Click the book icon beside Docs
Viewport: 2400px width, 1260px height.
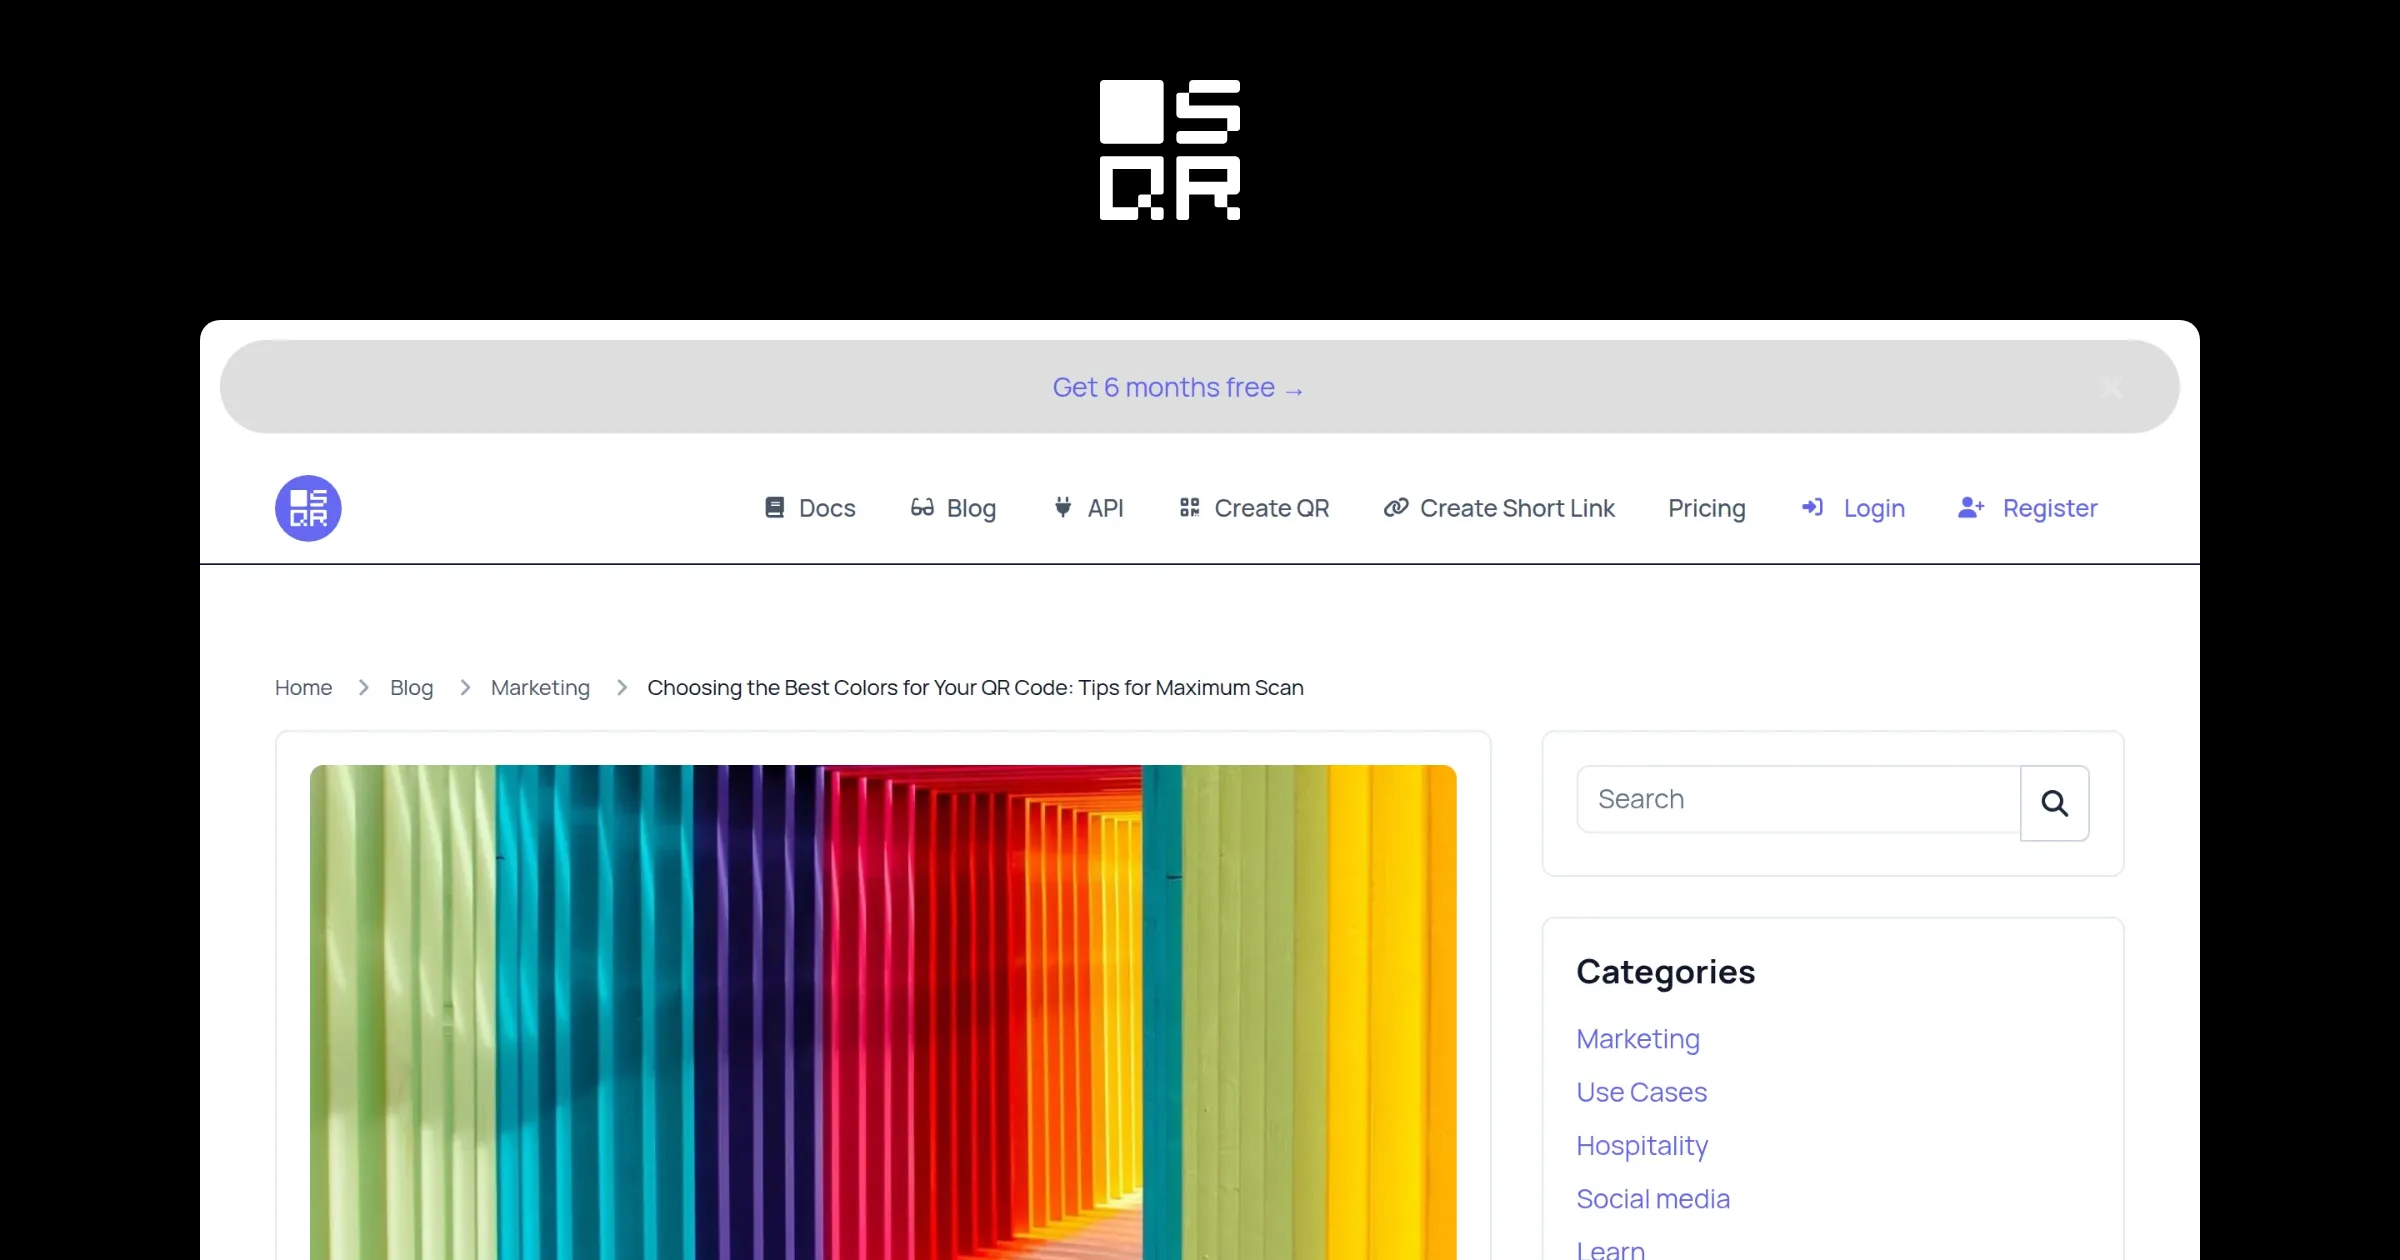click(774, 508)
